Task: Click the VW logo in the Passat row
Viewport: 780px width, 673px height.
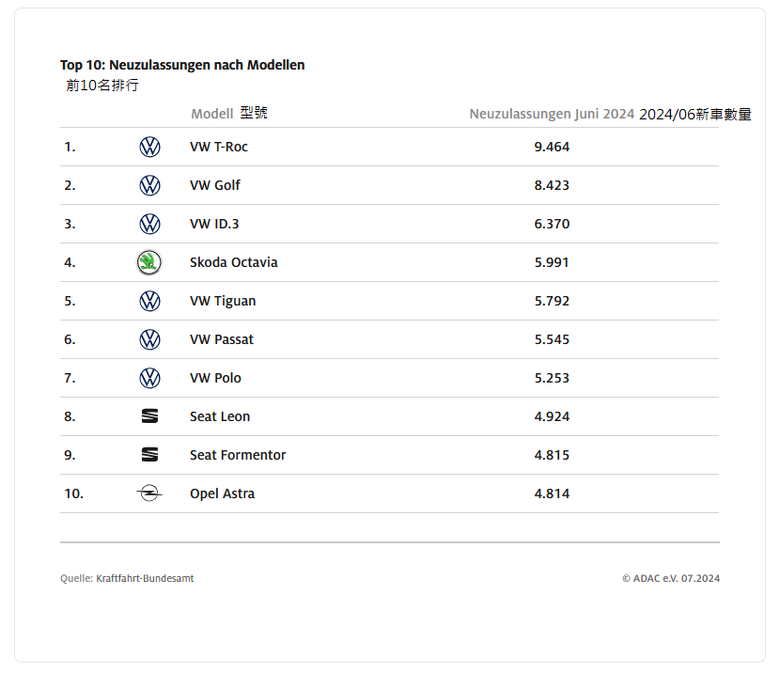Action: (x=149, y=340)
